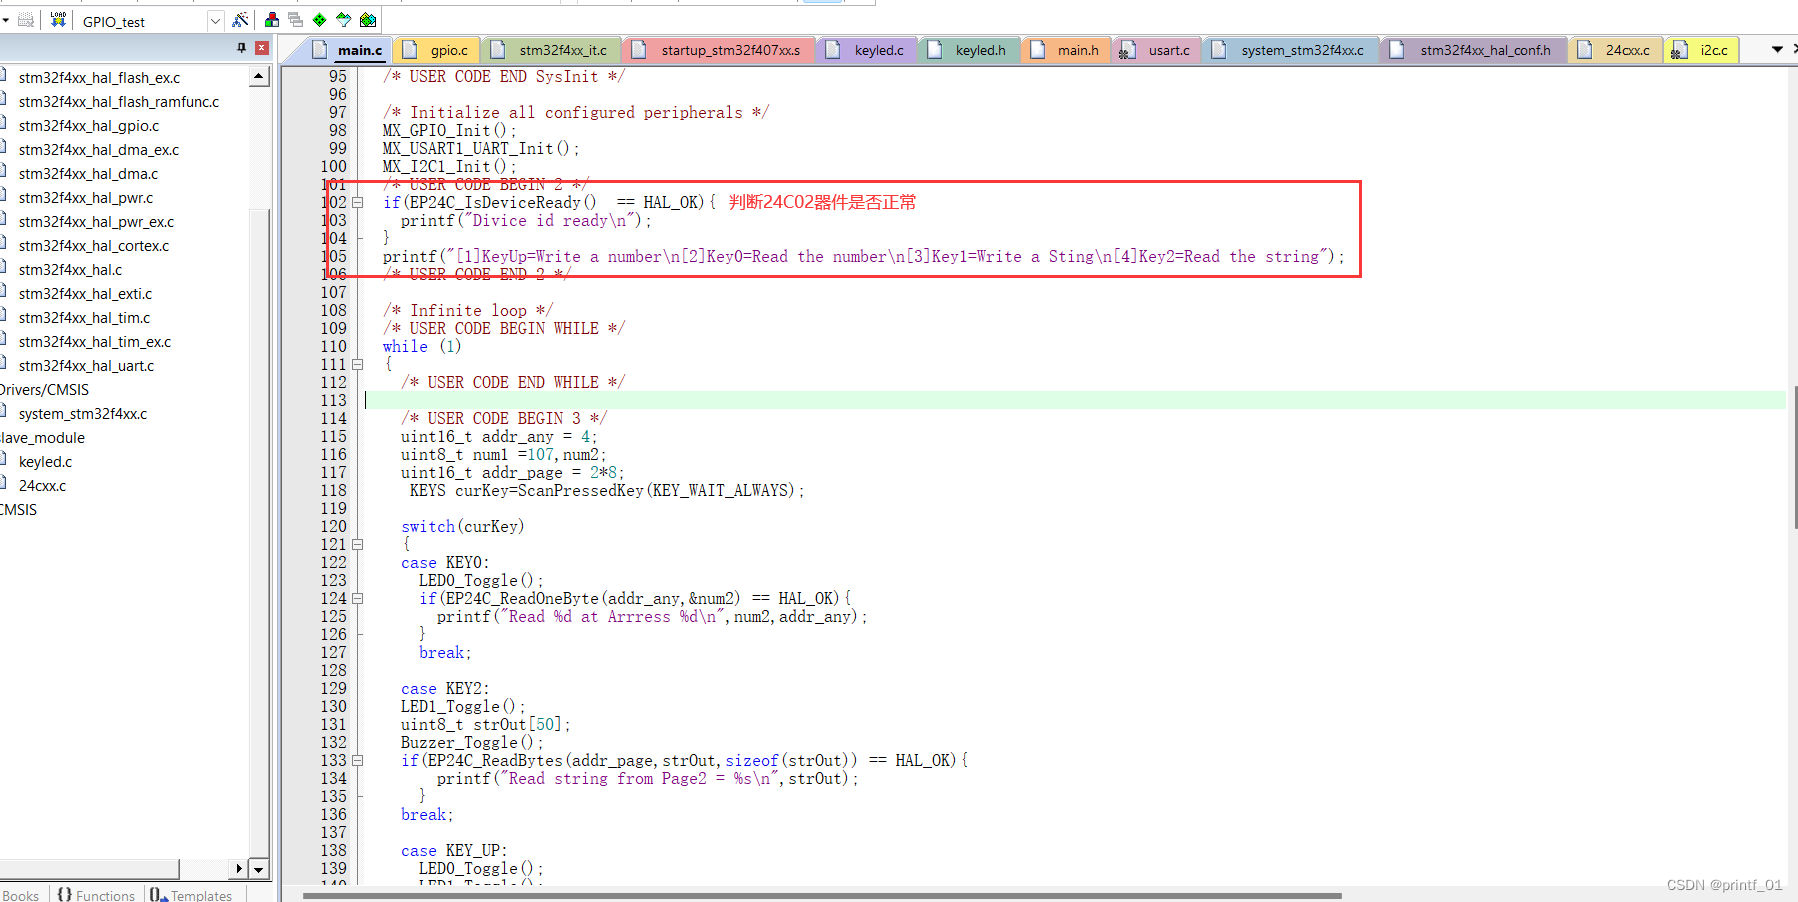The image size is (1798, 902).
Task: Select stm32f4xx_hal_dma_ex.c in project tree
Action: click(99, 149)
